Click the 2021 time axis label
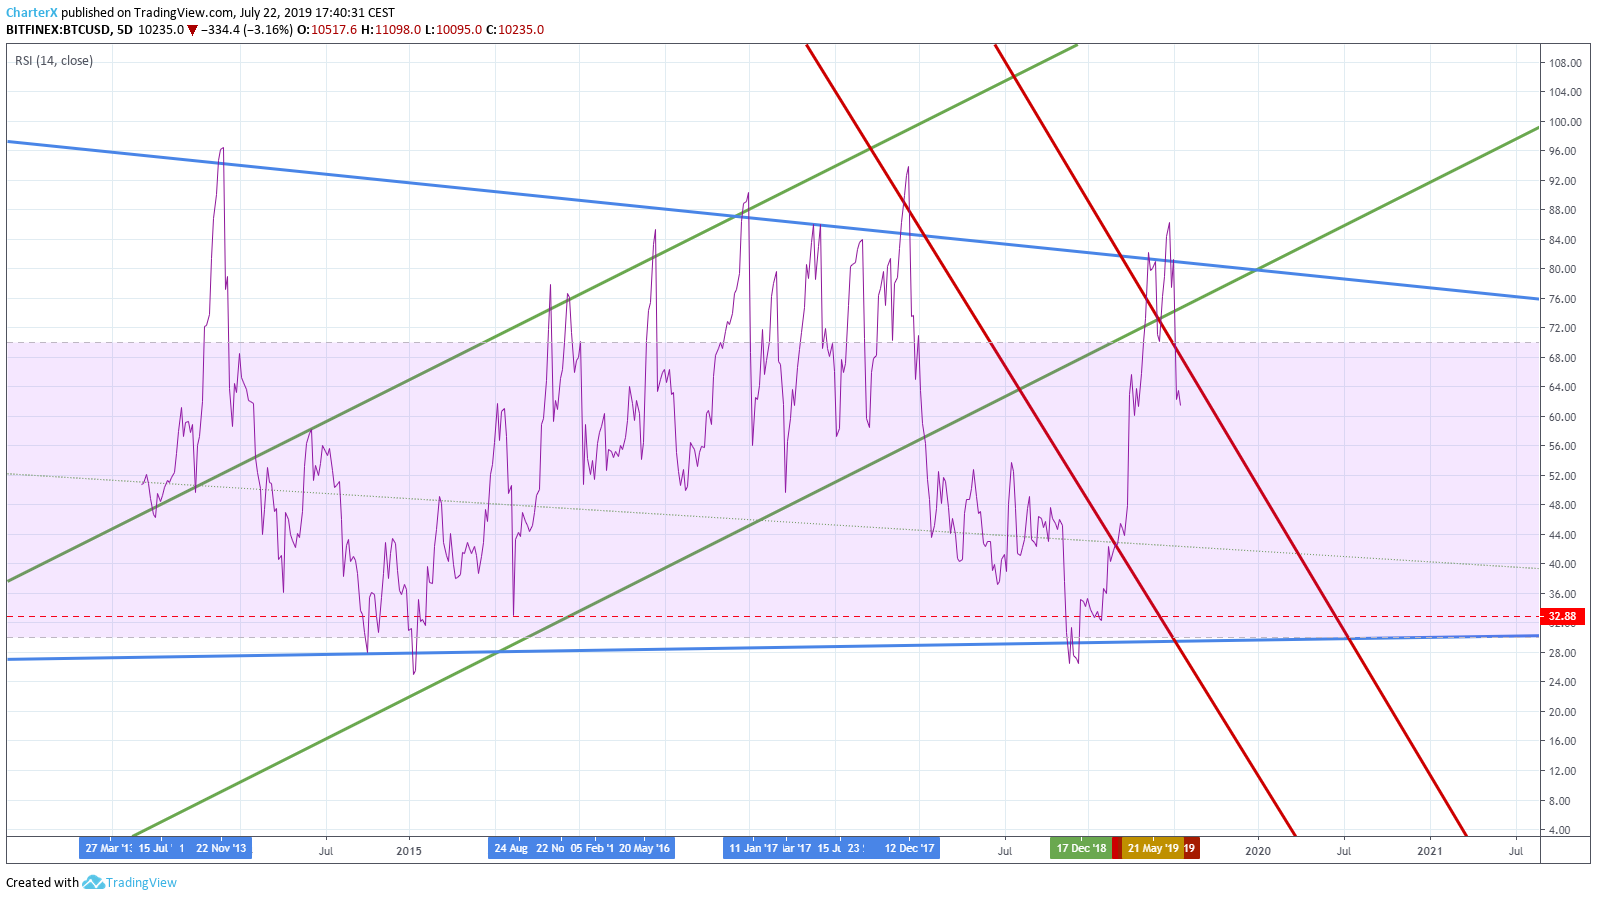This screenshot has height=900, width=1597. point(1430,851)
